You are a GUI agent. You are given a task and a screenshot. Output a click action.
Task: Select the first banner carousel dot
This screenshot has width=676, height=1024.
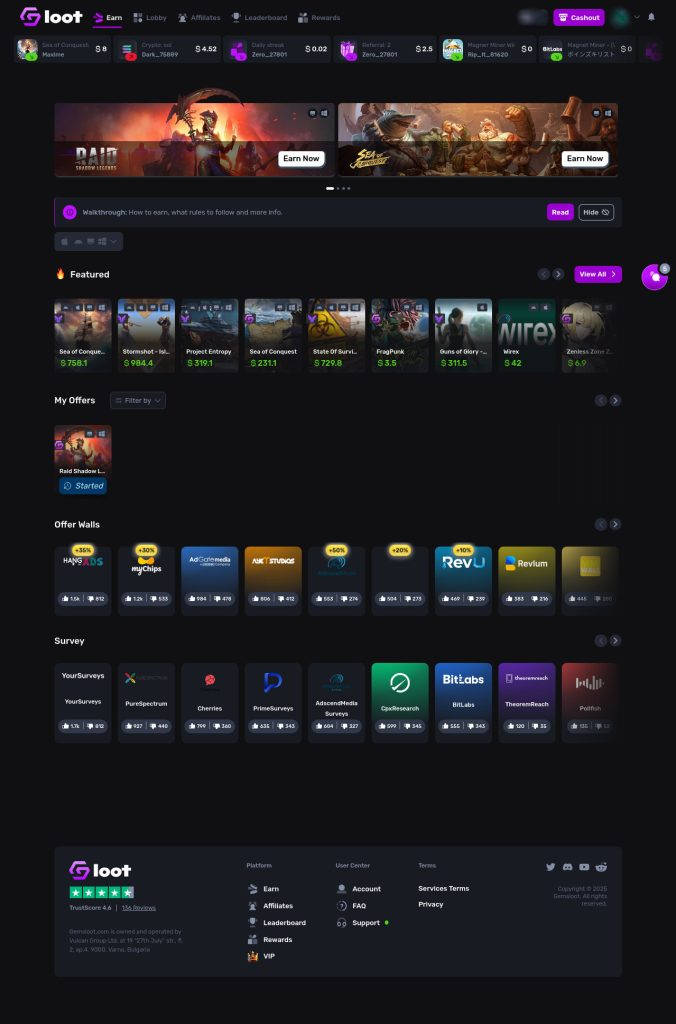330,188
